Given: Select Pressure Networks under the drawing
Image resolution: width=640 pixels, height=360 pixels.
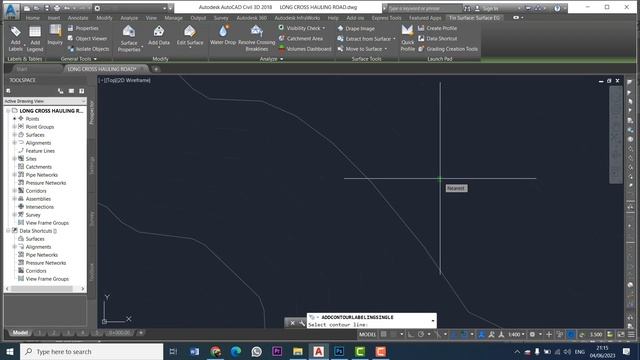Looking at the screenshot, I should click(46, 183).
